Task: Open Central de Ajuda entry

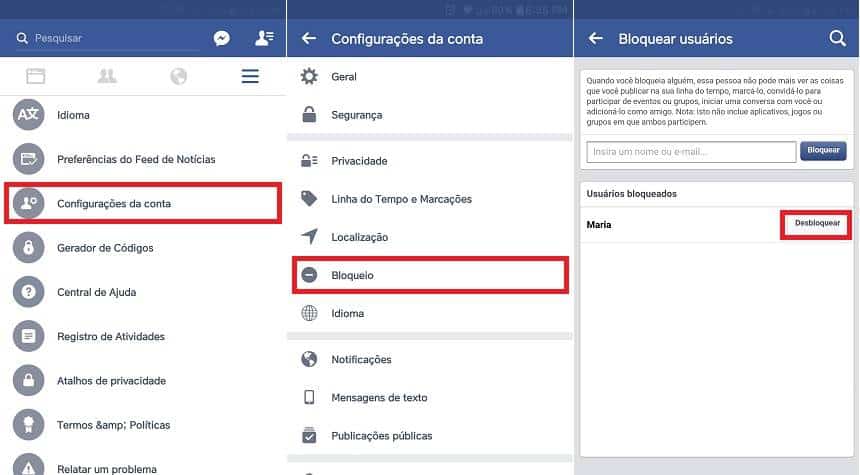Action: click(143, 292)
